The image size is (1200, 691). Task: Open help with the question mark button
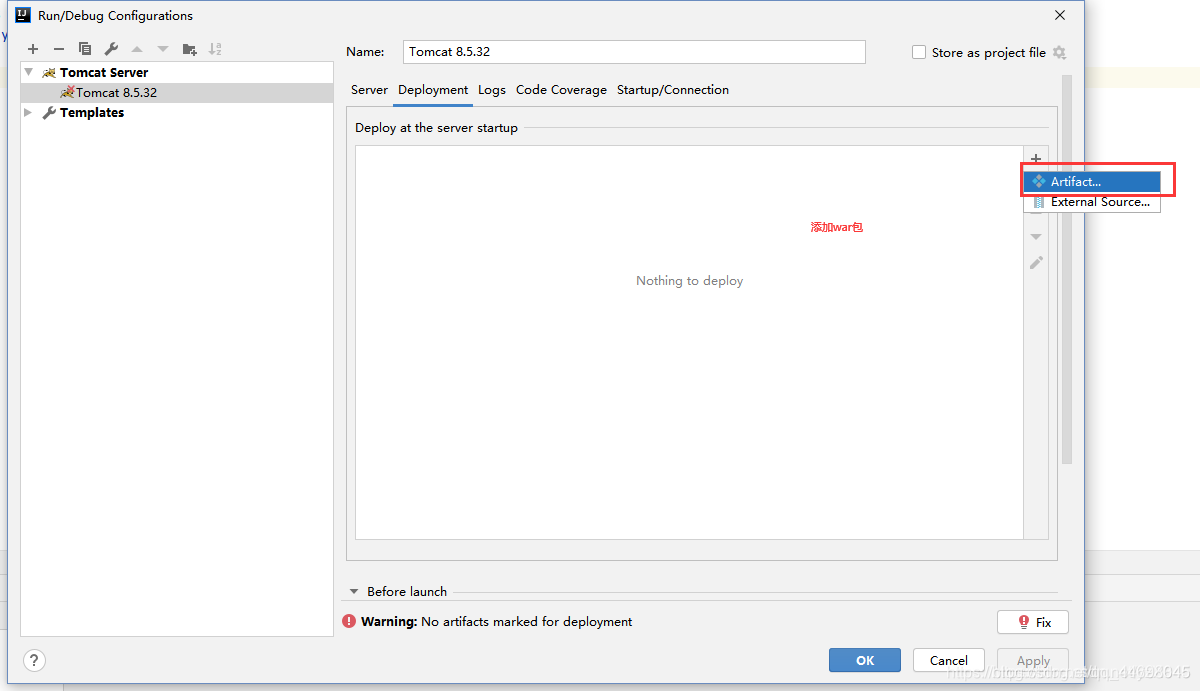click(x=34, y=660)
